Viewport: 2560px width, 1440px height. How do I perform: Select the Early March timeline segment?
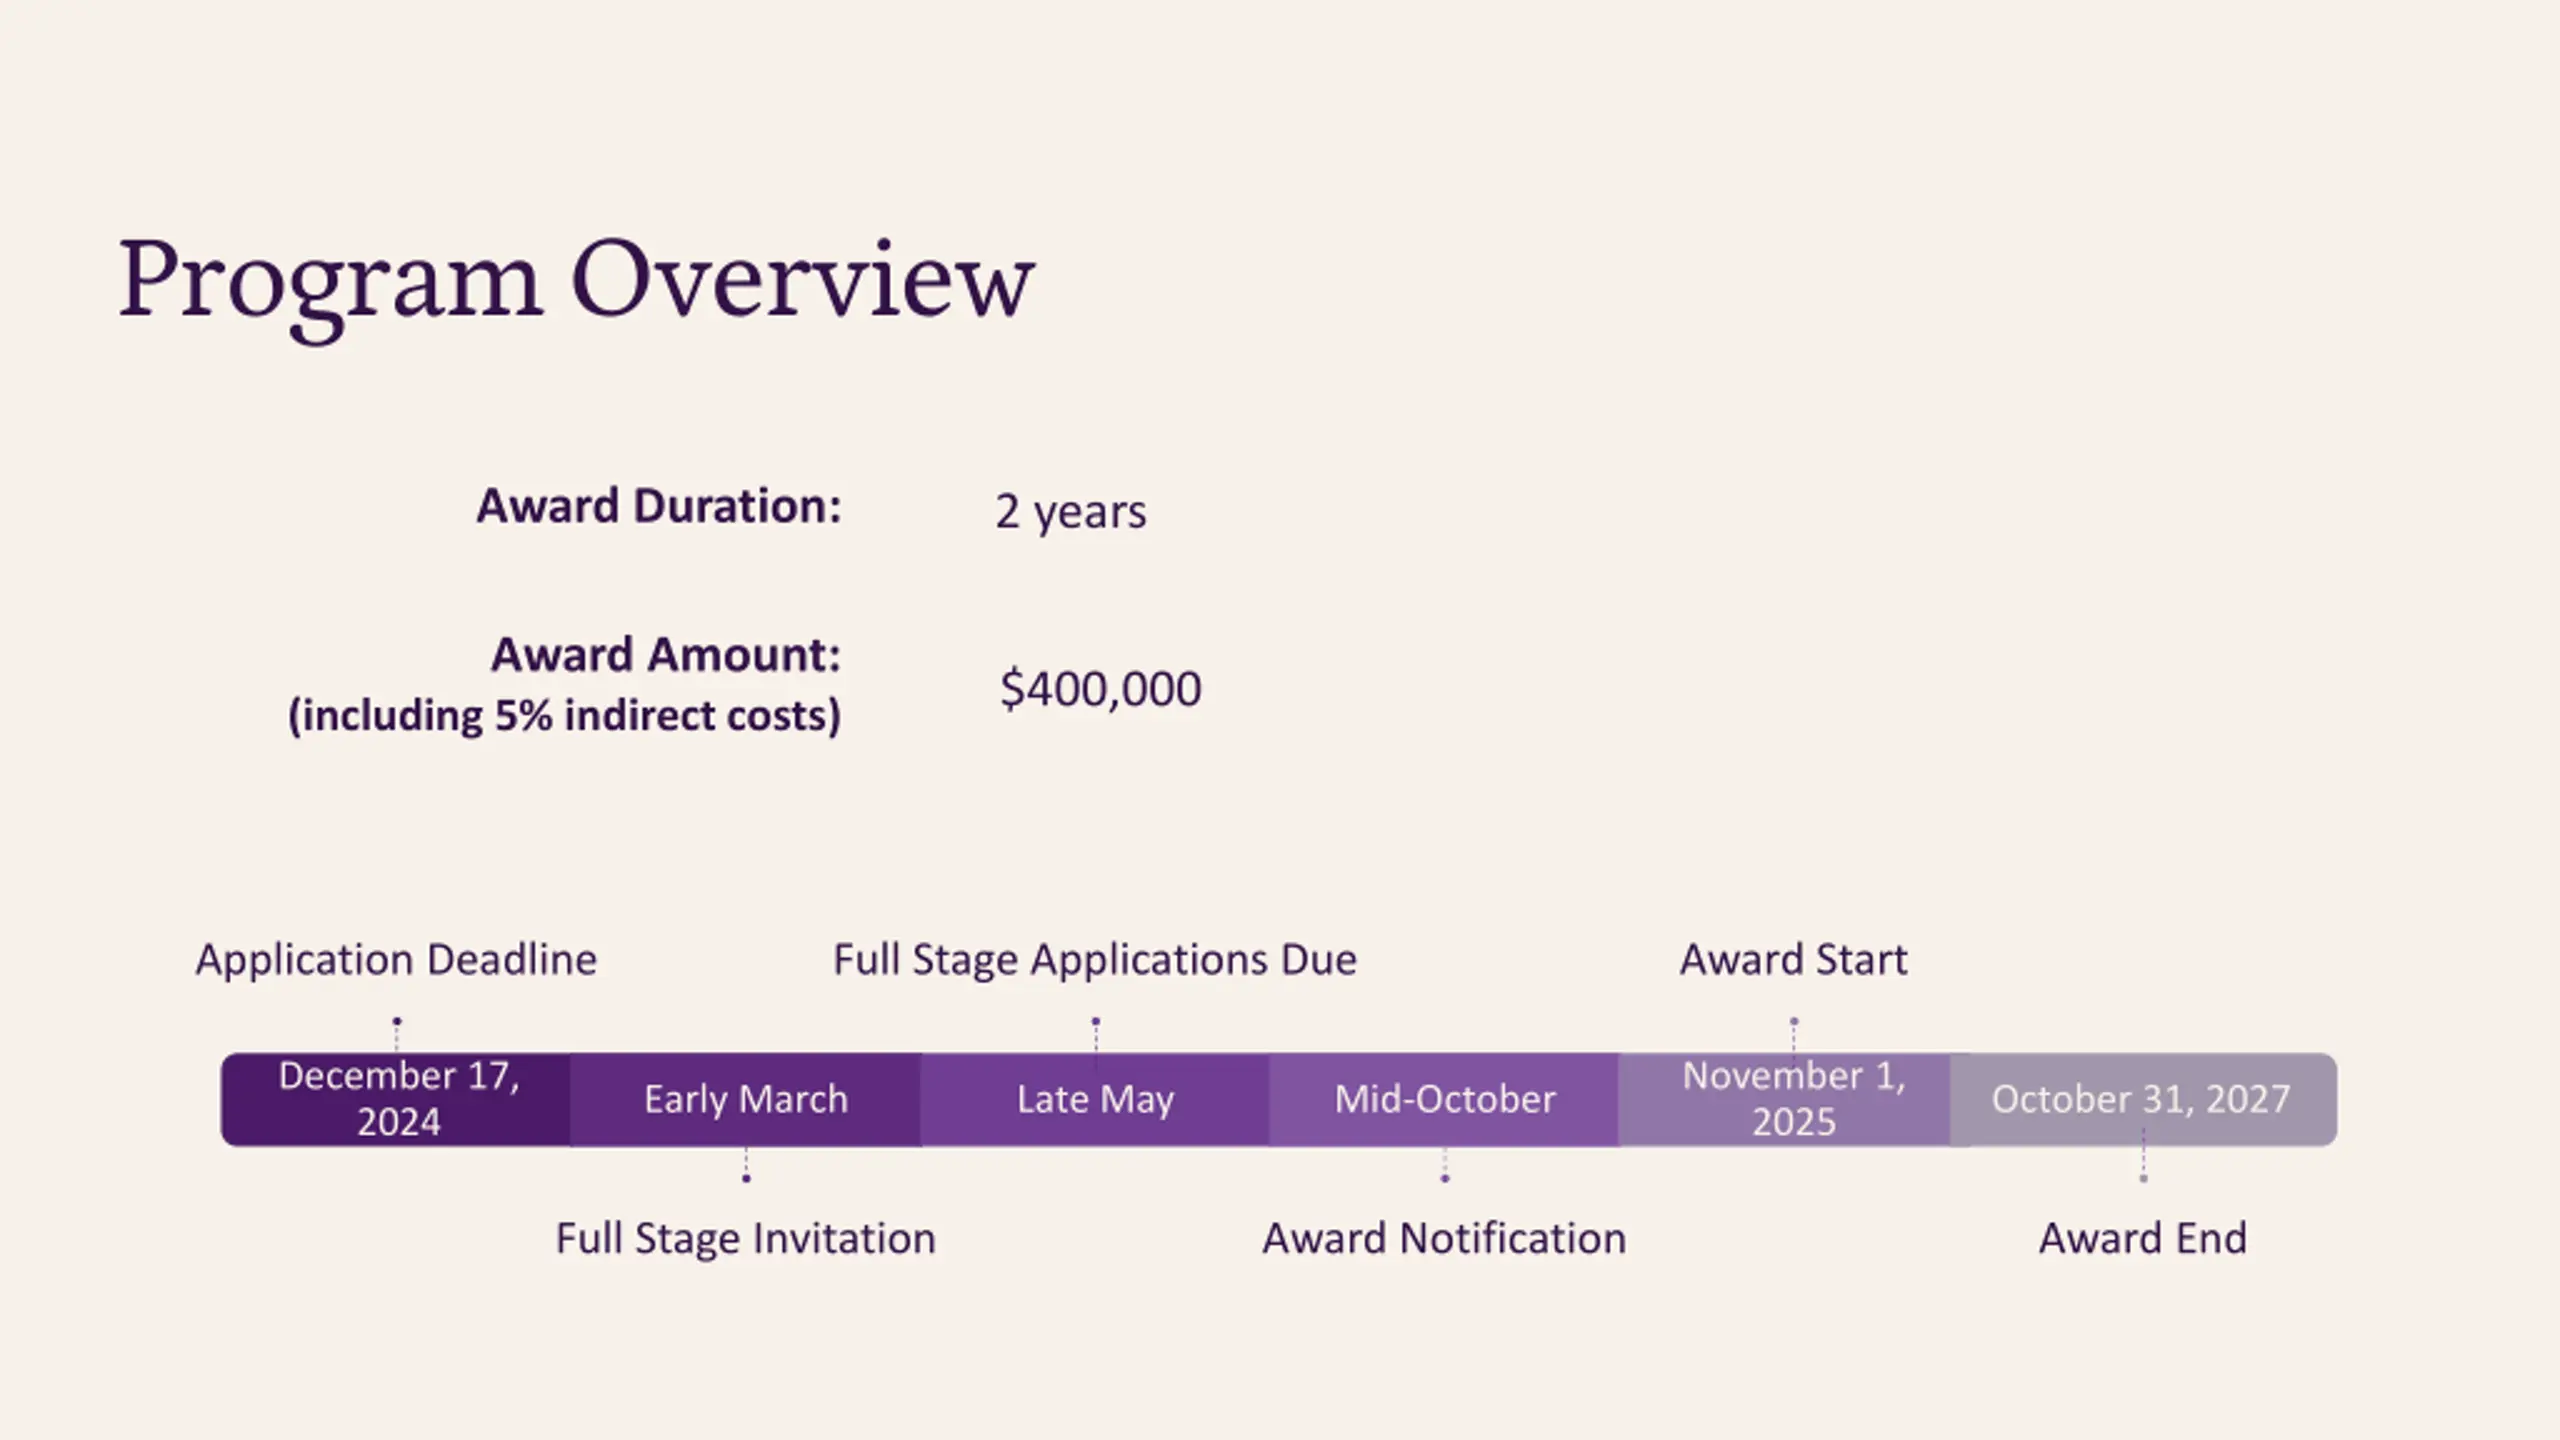[746, 1099]
